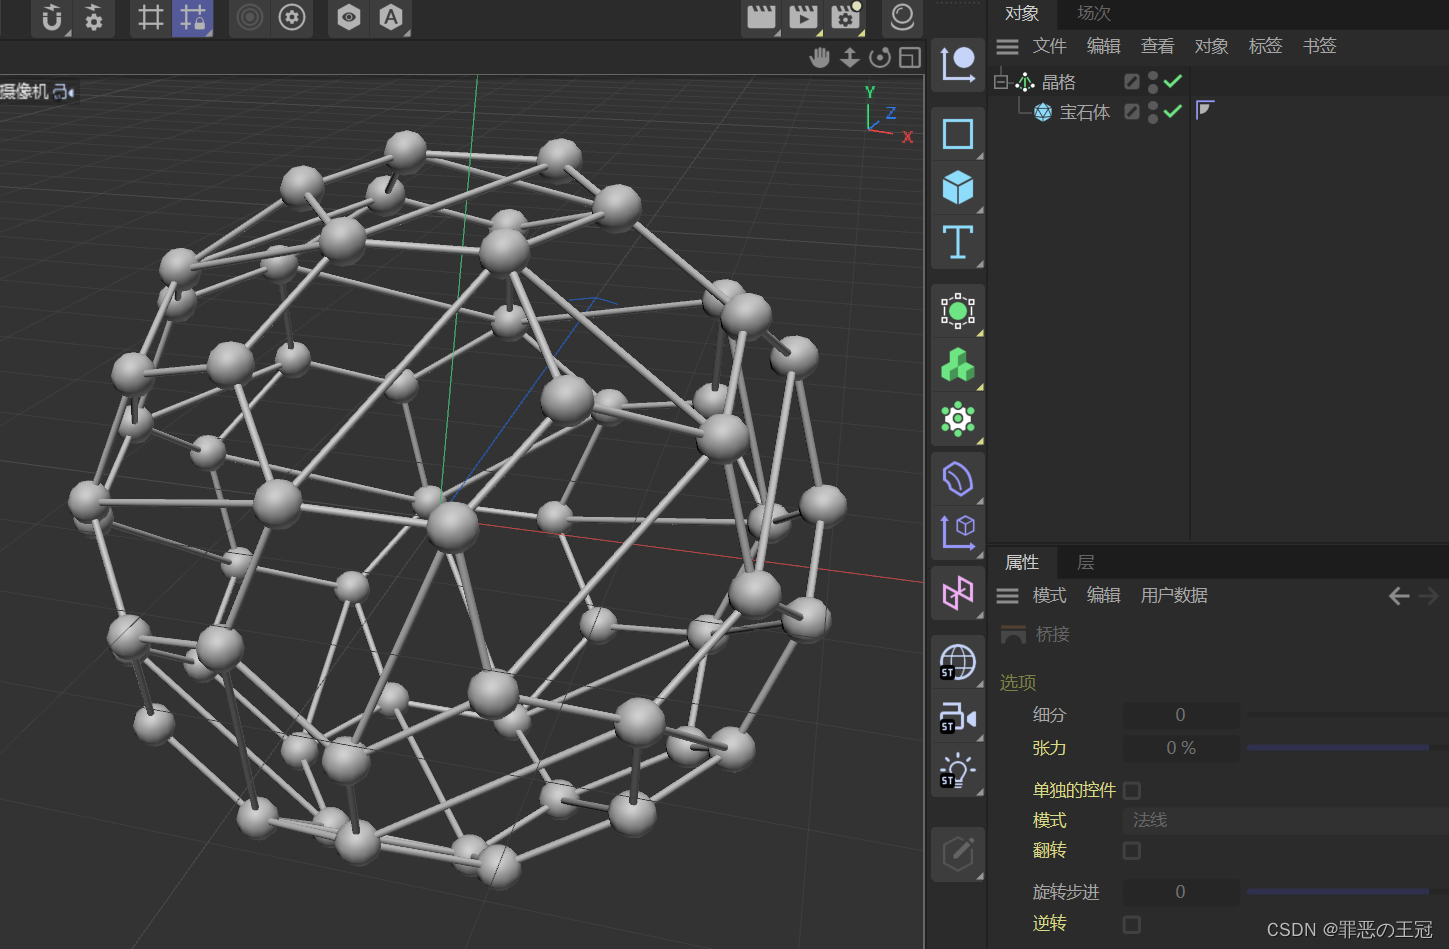Image resolution: width=1449 pixels, height=949 pixels.
Task: Open the 模式 dropdown showing 法线
Action: [x=1285, y=820]
